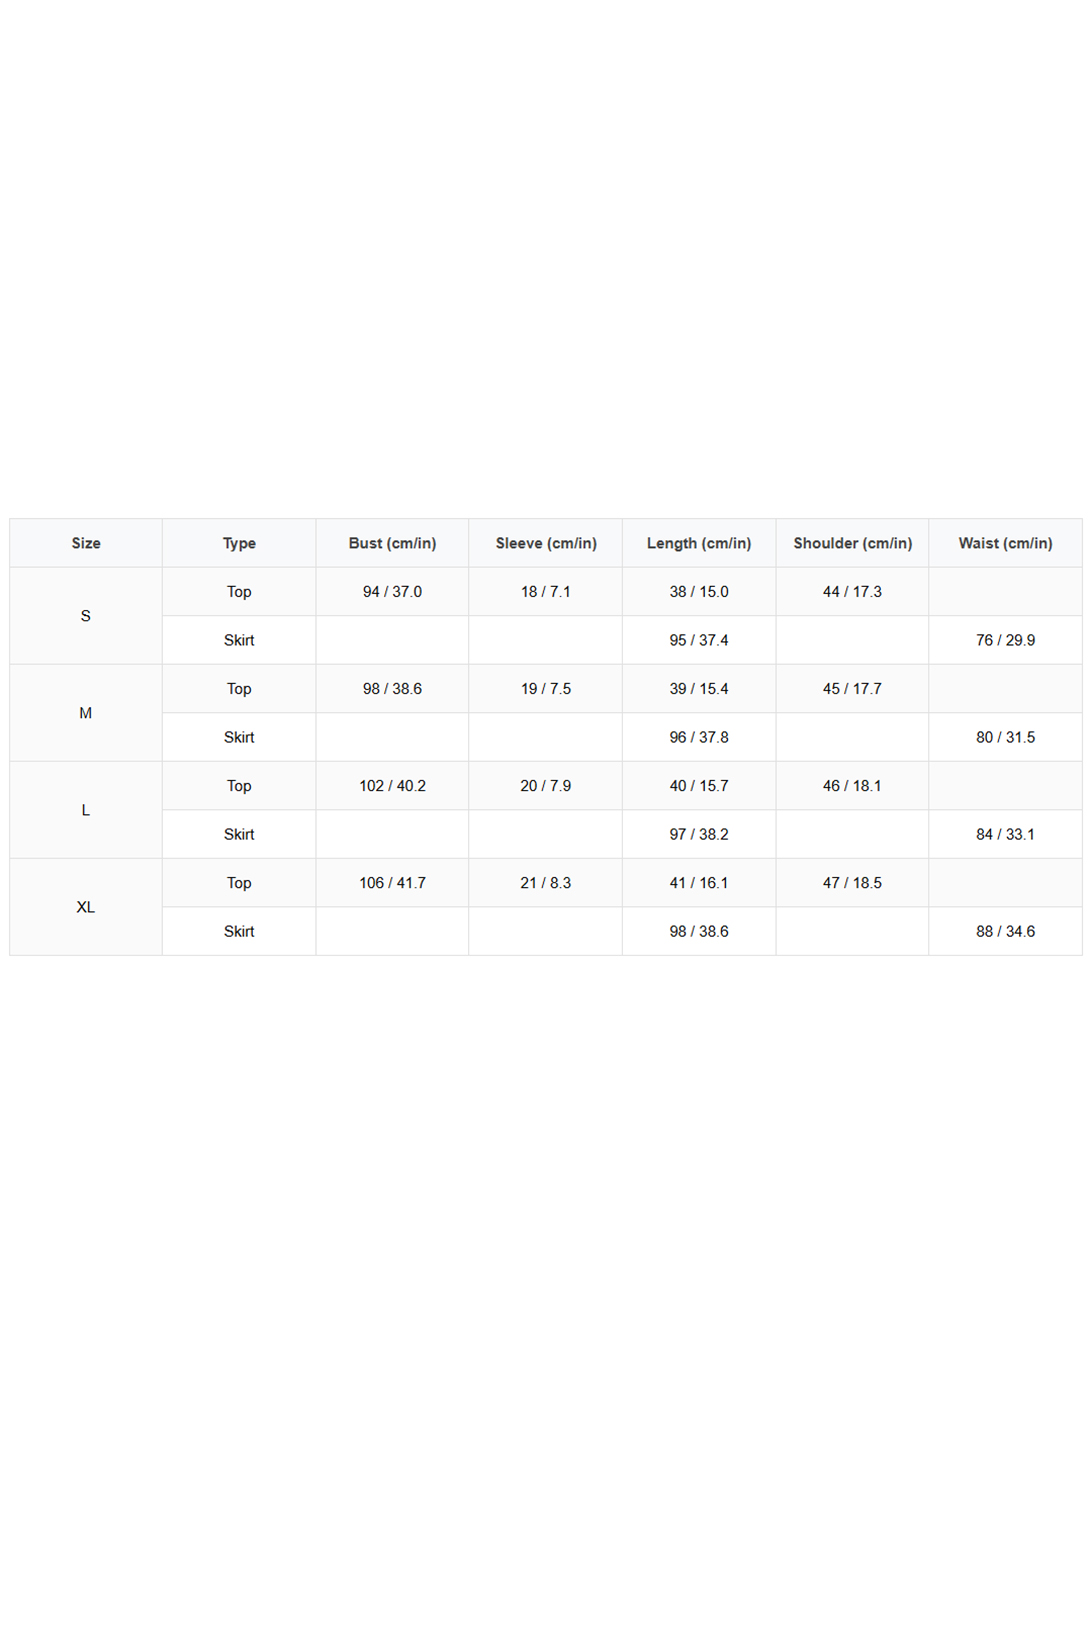Viewport: 1088px width, 1632px height.
Task: Click bust value 106 / 41.7
Action: coord(392,883)
